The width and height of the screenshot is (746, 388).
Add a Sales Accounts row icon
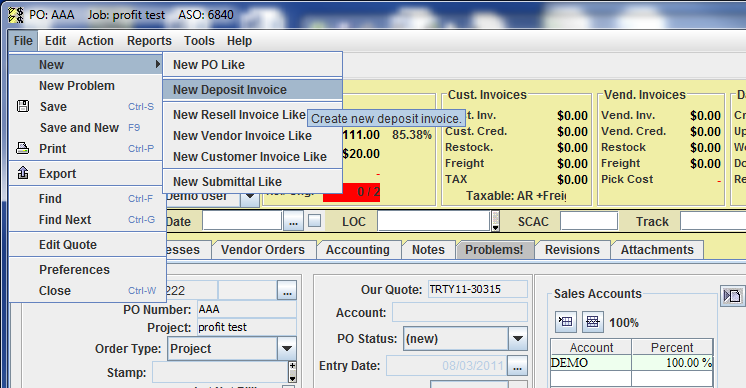point(566,322)
